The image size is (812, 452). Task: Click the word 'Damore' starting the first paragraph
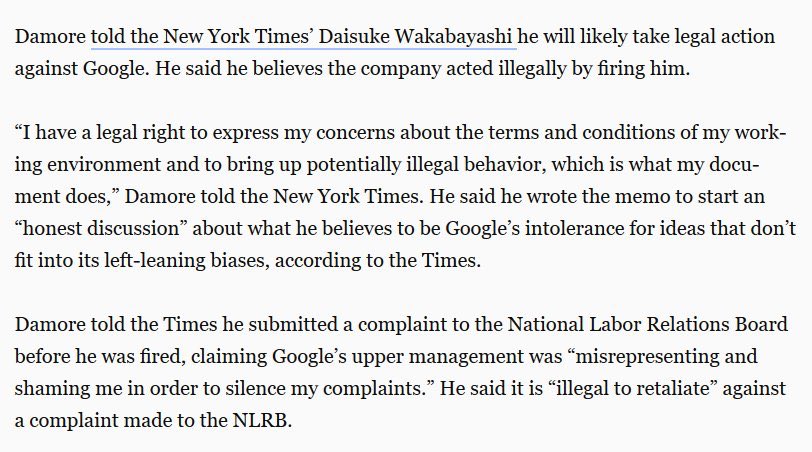click(49, 36)
